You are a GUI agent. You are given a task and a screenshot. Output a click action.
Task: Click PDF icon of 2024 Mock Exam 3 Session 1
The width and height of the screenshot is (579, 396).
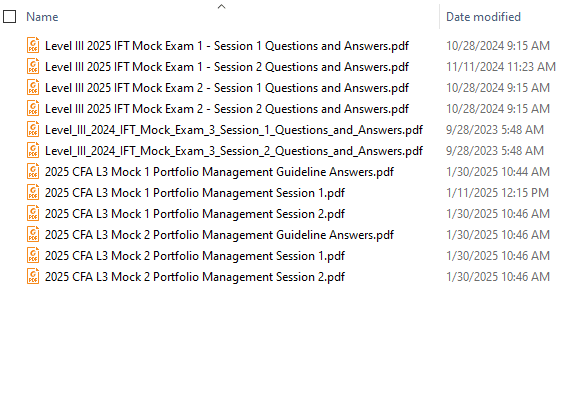33,130
